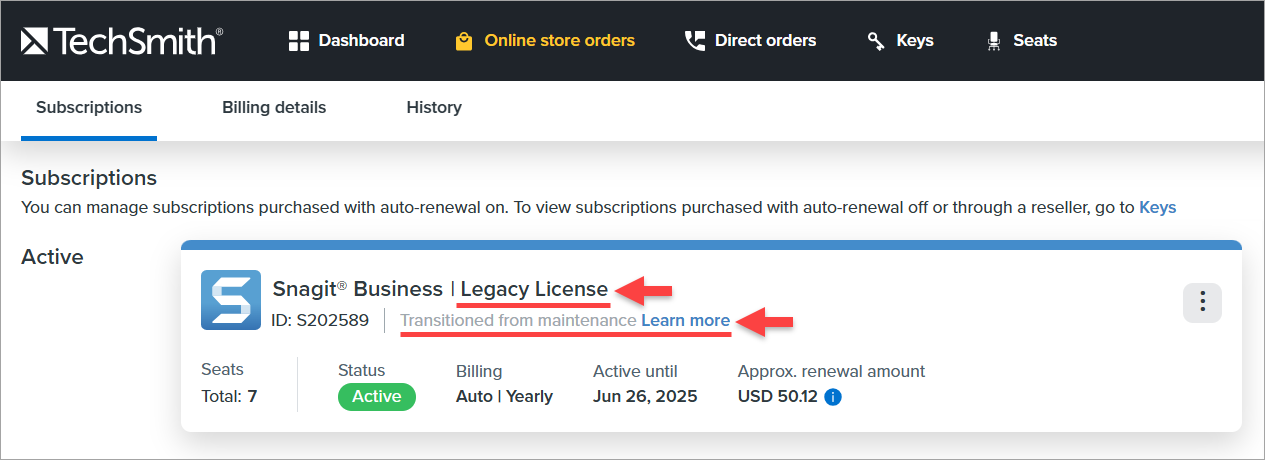This screenshot has width=1265, height=460.
Task: Click the Keys link in description
Action: point(1158,208)
